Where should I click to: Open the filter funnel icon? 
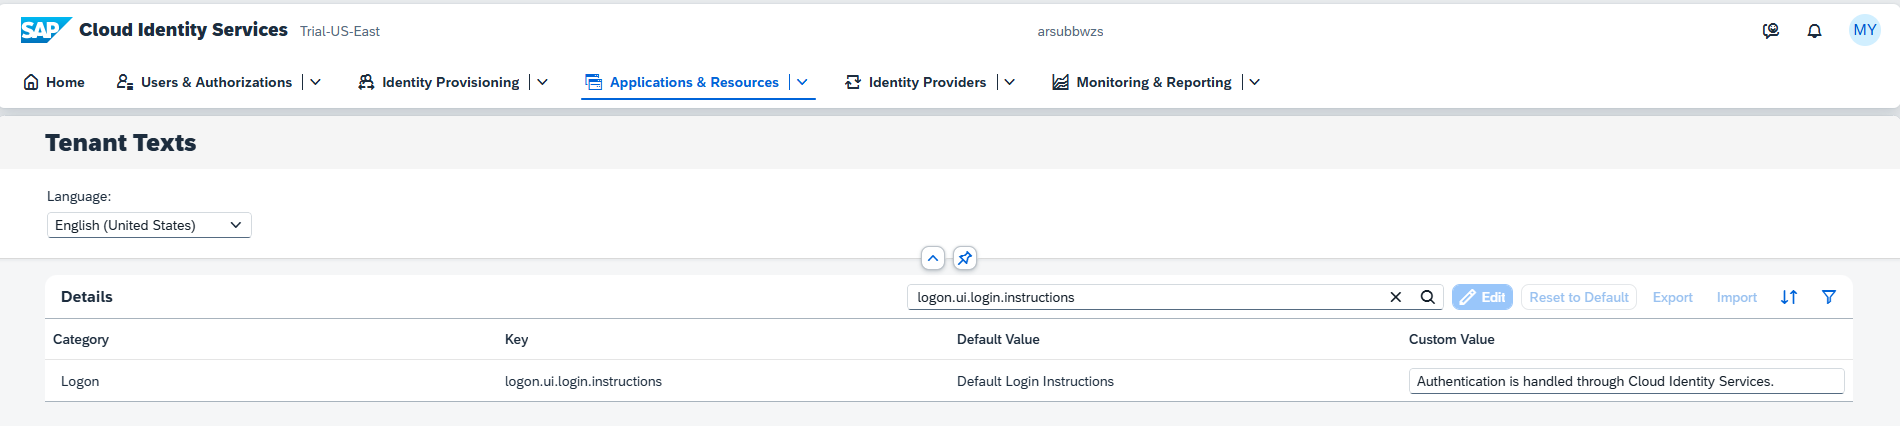tap(1829, 297)
